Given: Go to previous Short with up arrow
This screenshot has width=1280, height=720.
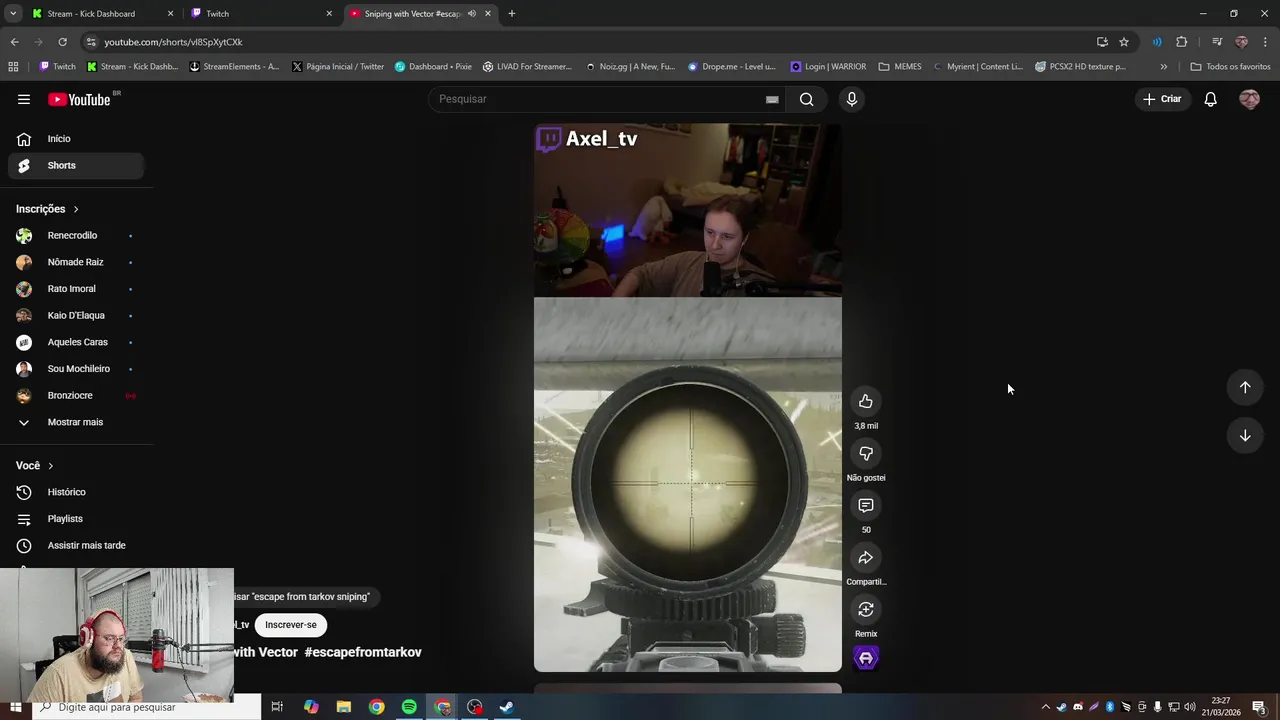Looking at the screenshot, I should (x=1245, y=387).
